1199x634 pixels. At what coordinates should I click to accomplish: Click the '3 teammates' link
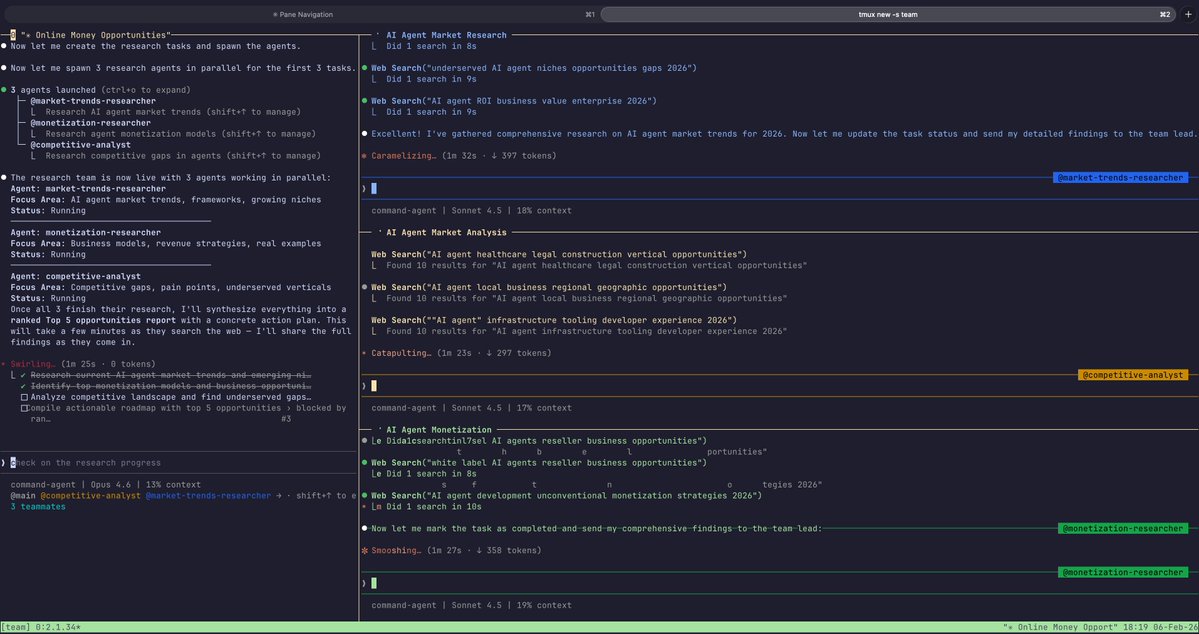pos(38,506)
